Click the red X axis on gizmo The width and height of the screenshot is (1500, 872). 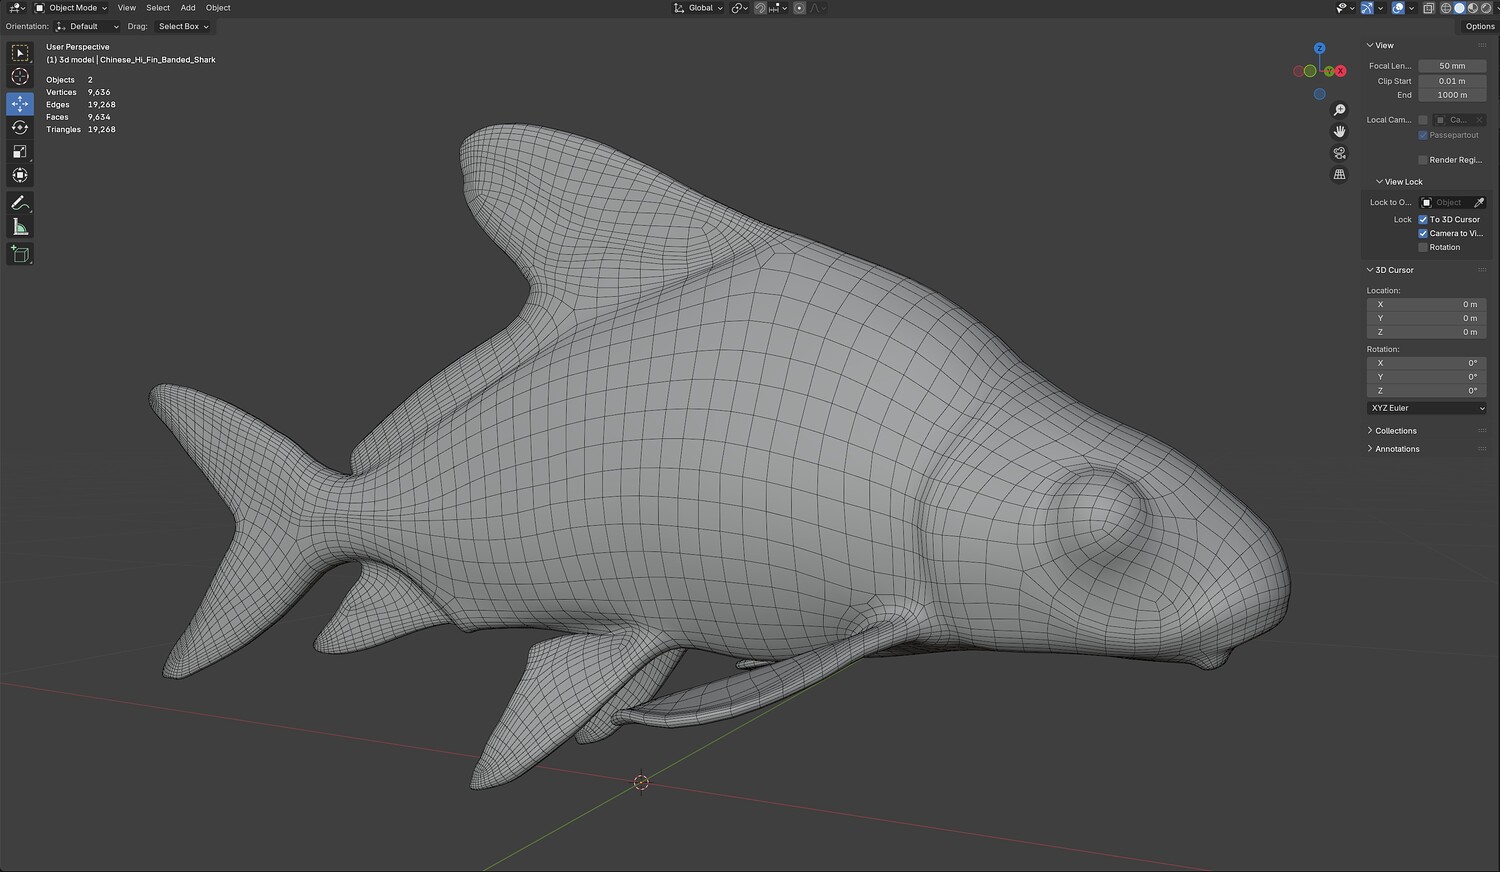(x=1342, y=71)
